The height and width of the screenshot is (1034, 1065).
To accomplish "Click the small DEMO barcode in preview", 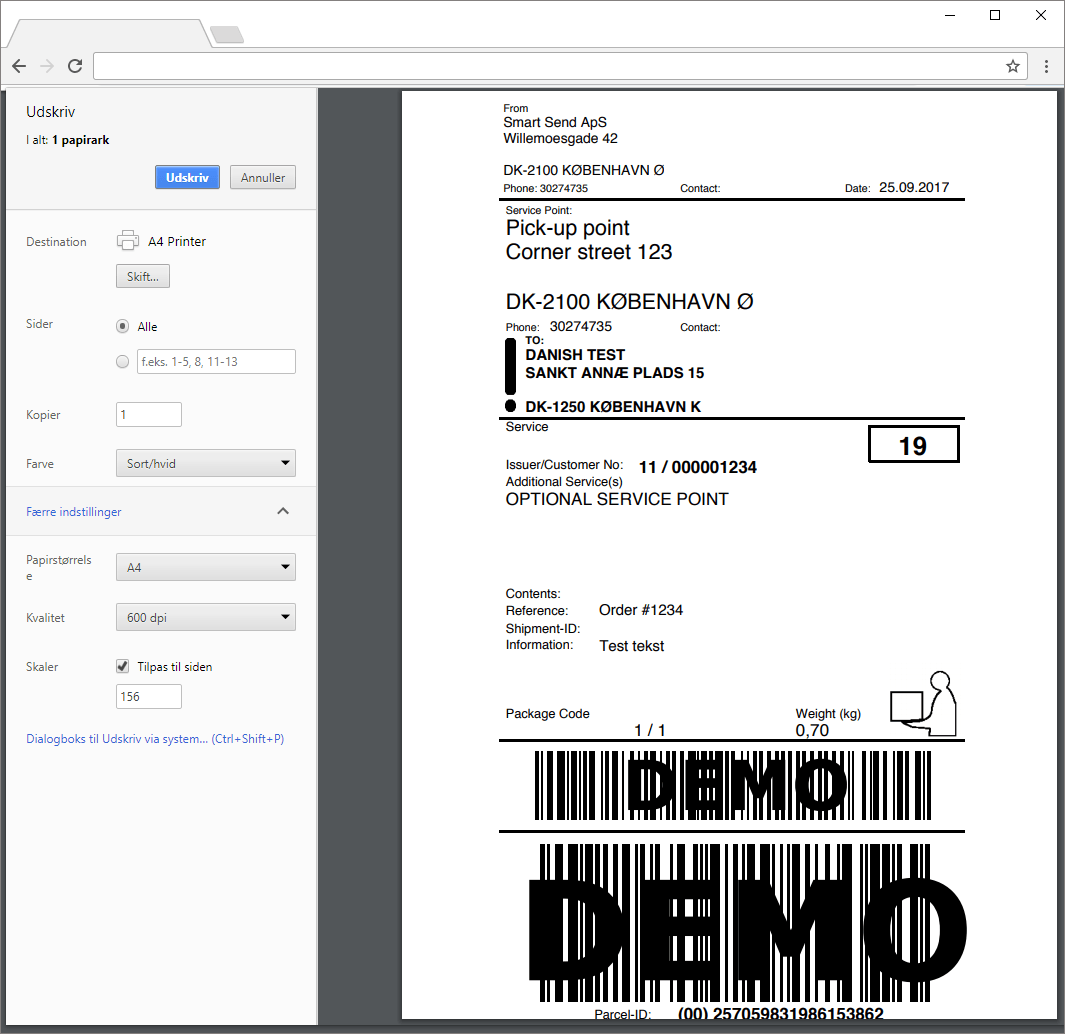I will coord(732,785).
